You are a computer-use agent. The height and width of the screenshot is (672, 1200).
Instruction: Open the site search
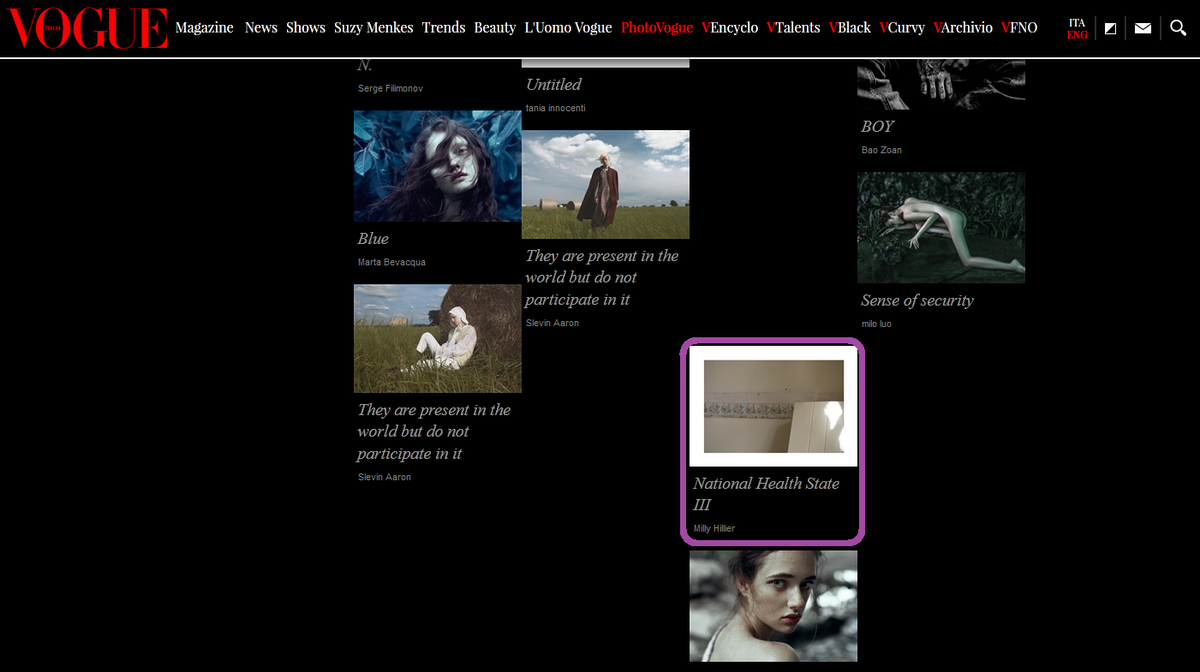point(1178,27)
